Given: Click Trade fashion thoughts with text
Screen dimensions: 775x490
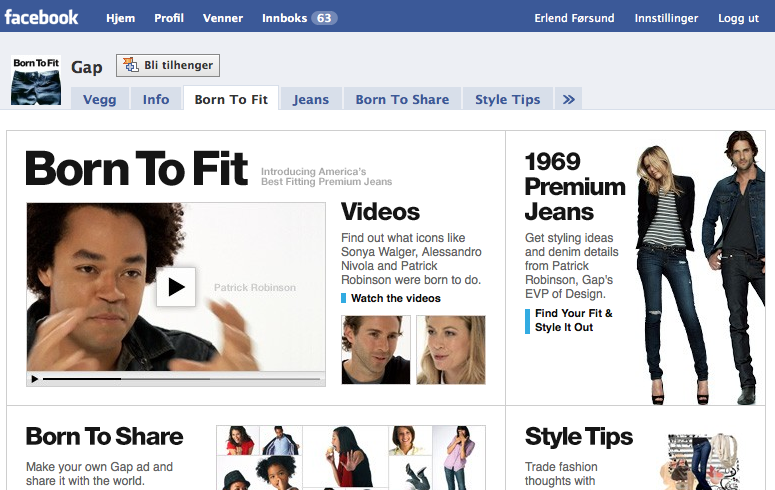Looking at the screenshot, I should 561,474.
